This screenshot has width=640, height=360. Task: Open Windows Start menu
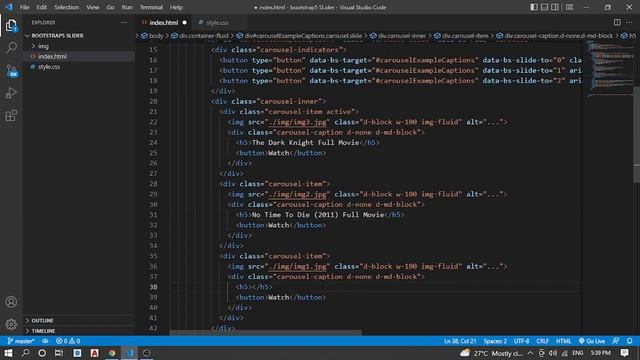click(8, 353)
